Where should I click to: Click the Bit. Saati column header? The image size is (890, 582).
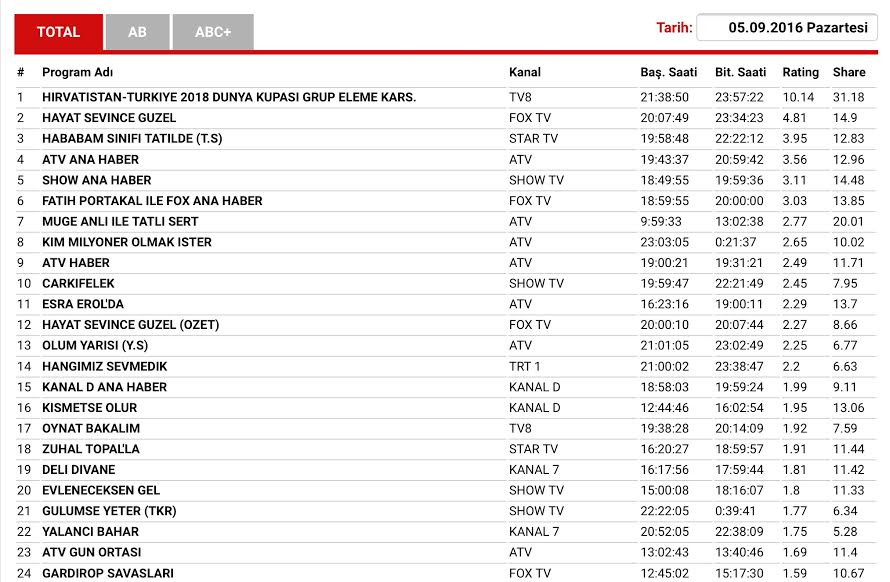[x=740, y=72]
